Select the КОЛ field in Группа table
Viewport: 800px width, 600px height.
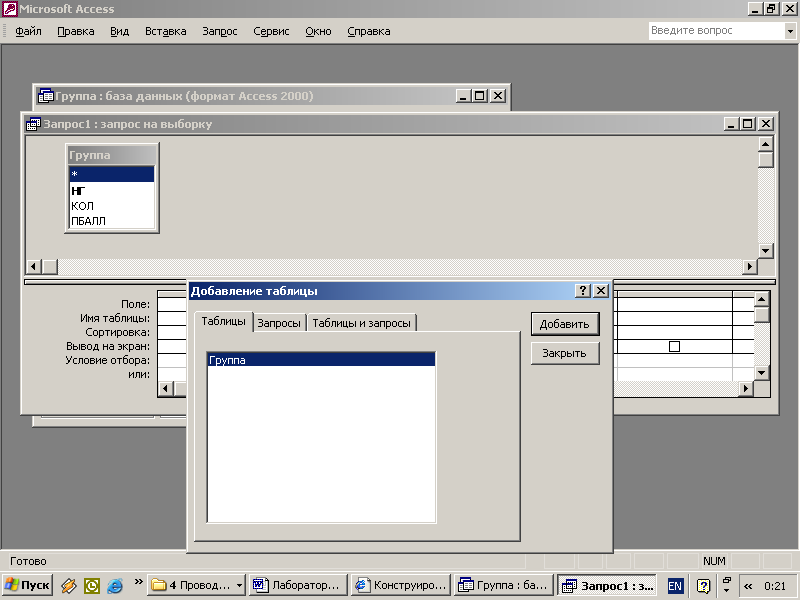point(112,206)
